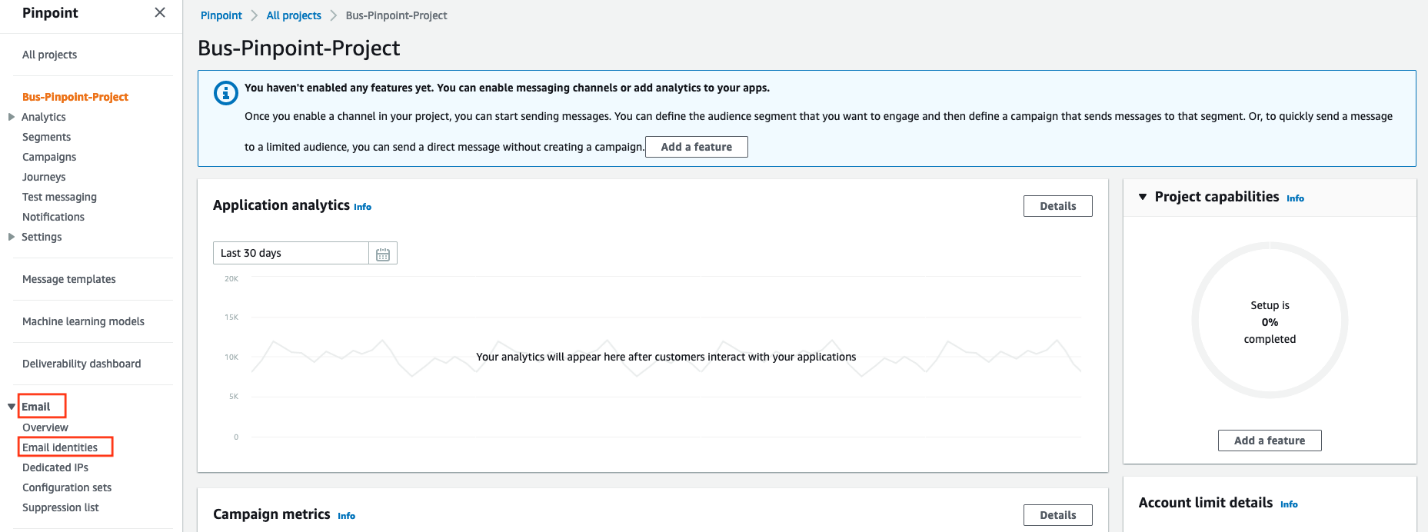Open Info link next to Application analytics
Viewport: 1428px width, 532px height.
pyautogui.click(x=363, y=207)
